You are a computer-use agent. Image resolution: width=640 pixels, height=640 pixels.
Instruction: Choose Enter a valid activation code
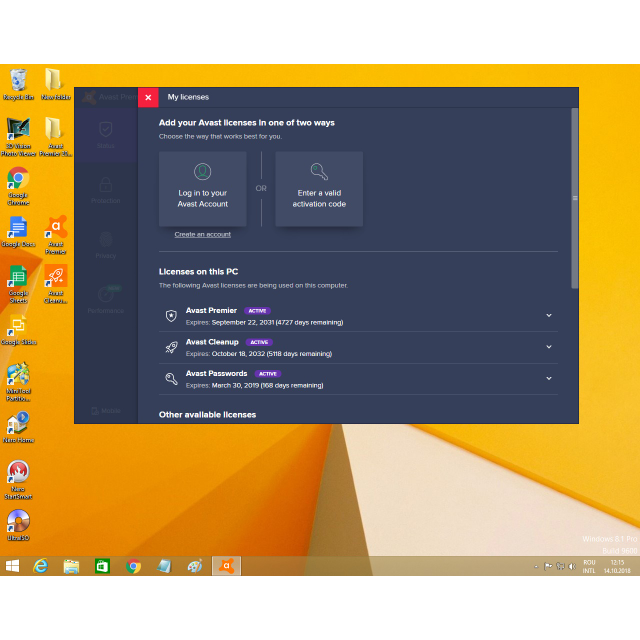pyautogui.click(x=319, y=189)
